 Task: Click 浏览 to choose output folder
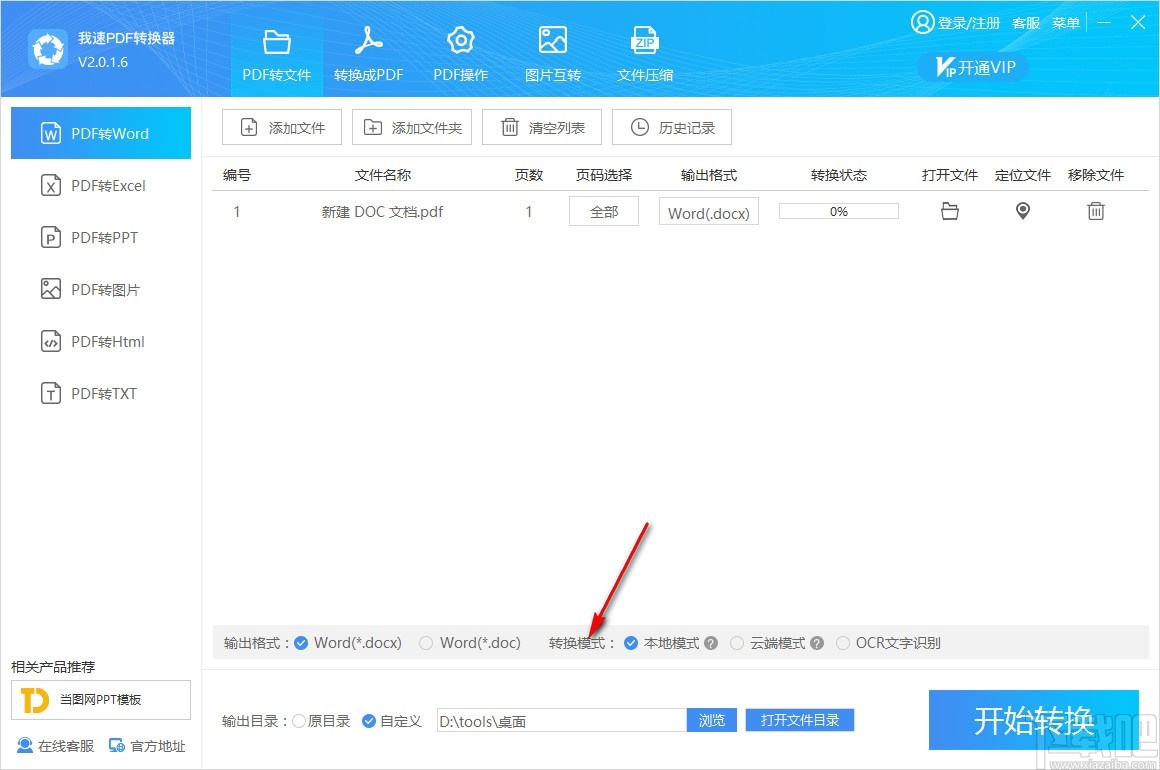[711, 720]
